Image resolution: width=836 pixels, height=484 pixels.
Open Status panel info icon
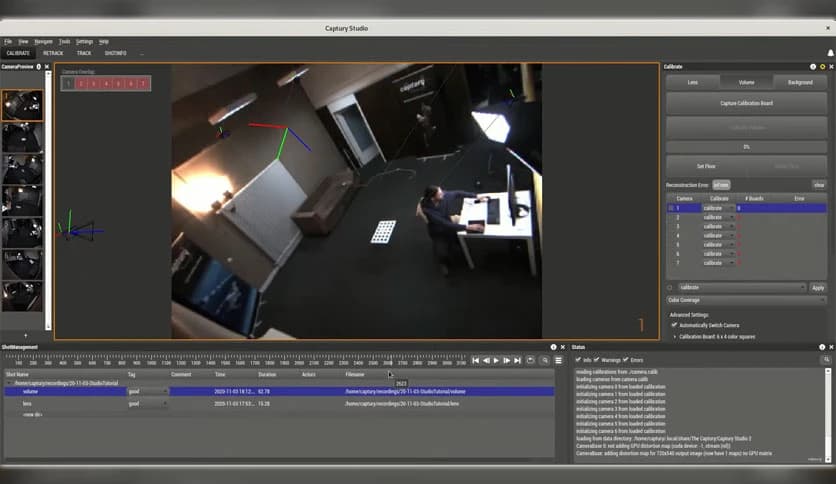[x=822, y=347]
